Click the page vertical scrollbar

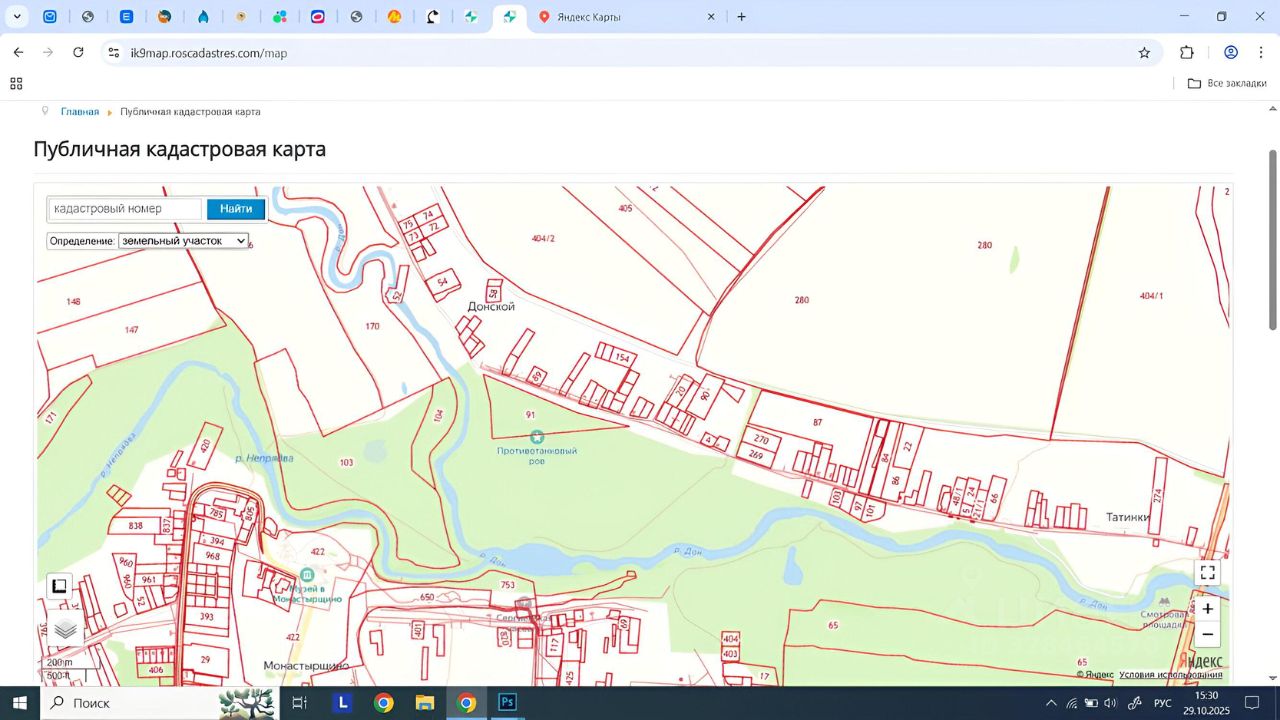[1273, 240]
